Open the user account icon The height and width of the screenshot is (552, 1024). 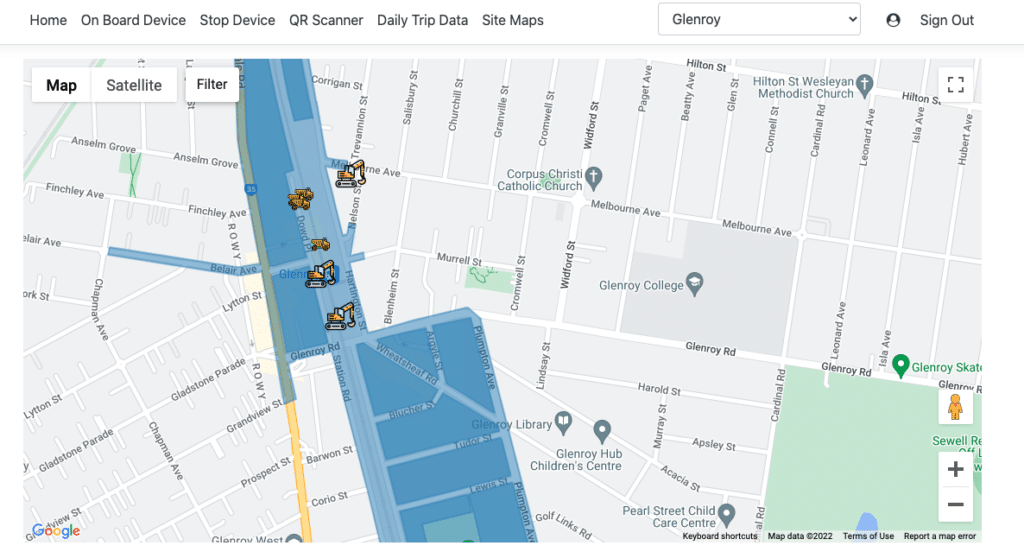(x=893, y=20)
